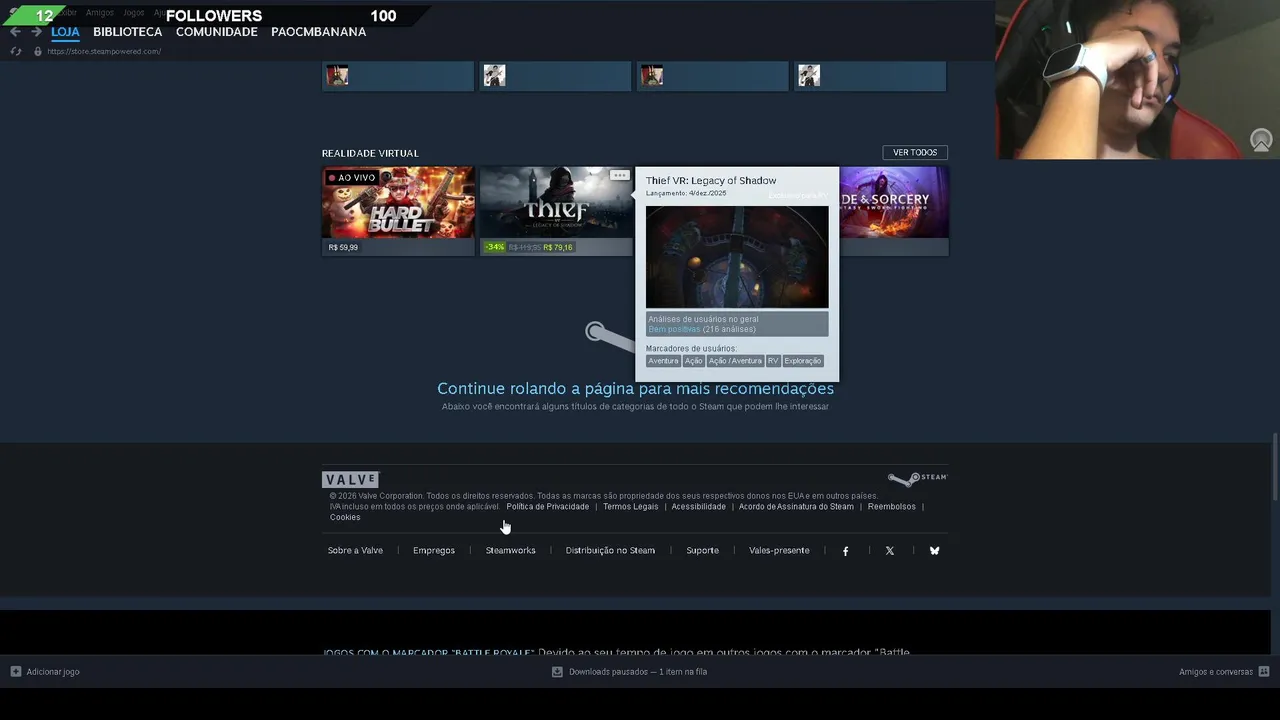Click the fourth friend avatar card

click(x=870, y=76)
